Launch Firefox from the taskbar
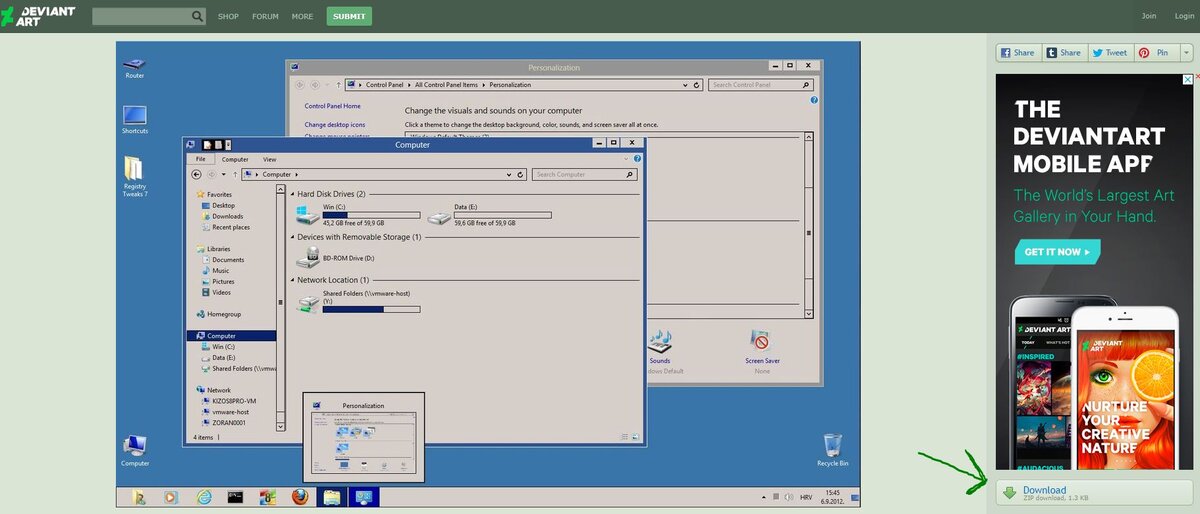This screenshot has width=1200, height=514. point(298,497)
